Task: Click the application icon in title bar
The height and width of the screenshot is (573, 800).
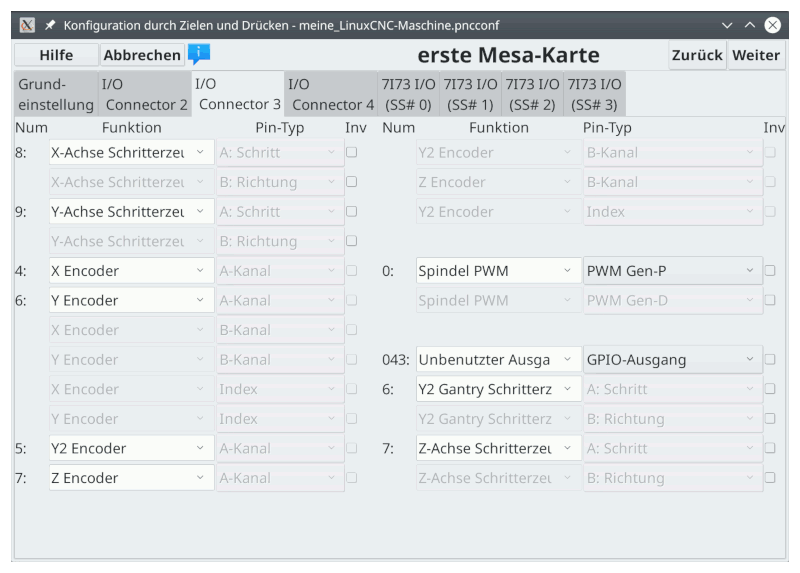Action: point(27,24)
